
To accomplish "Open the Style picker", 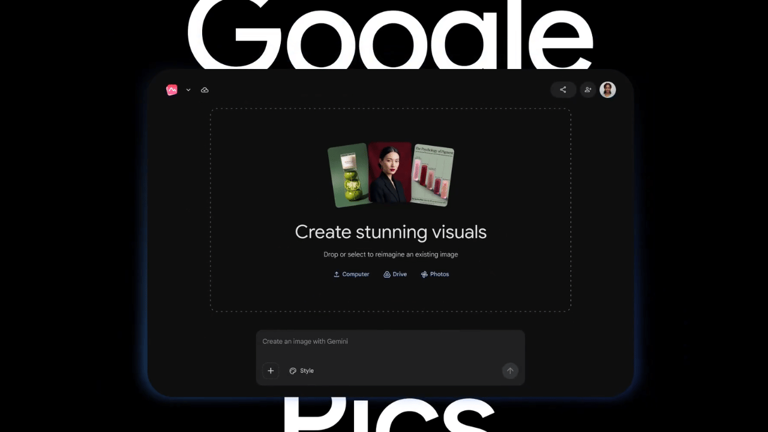I will [x=301, y=371].
